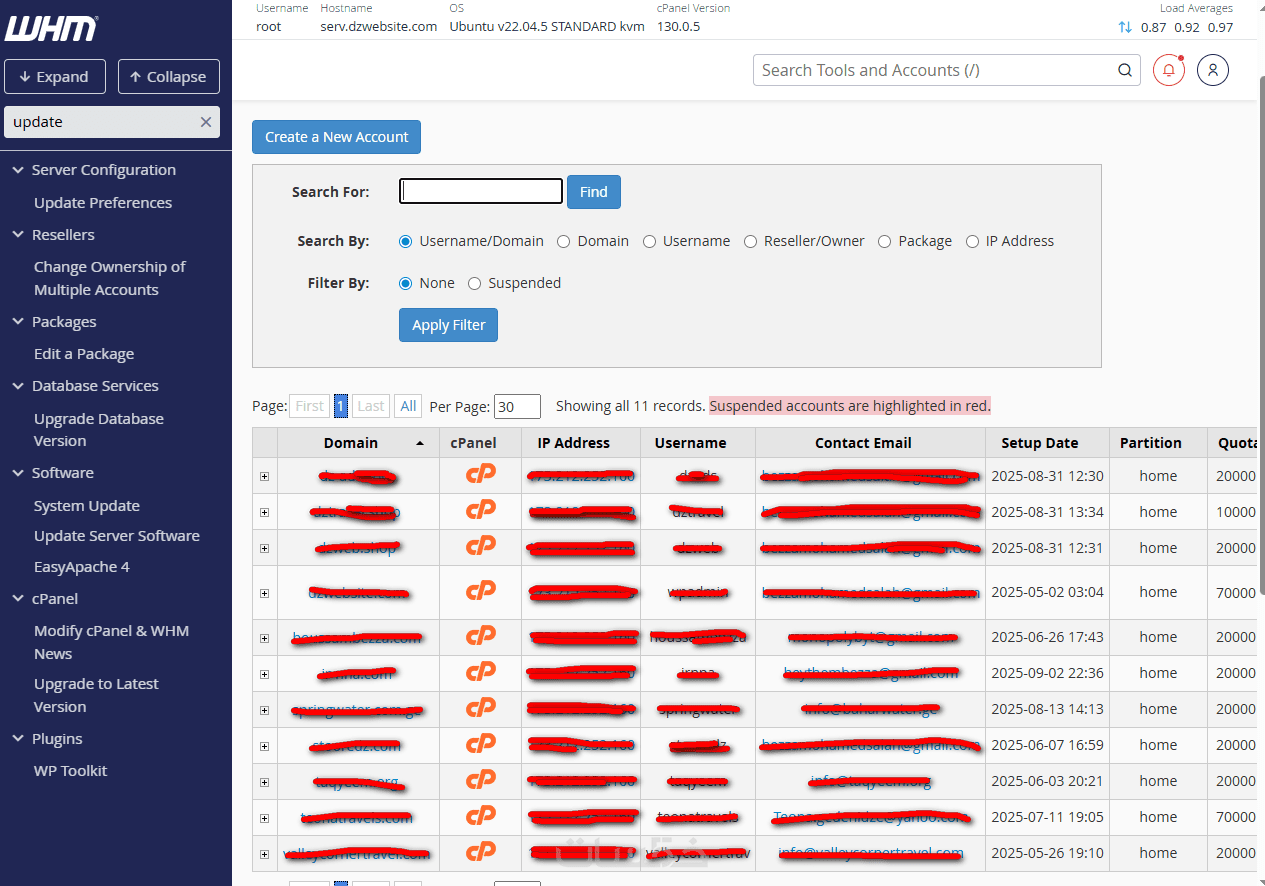The image size is (1265, 886).
Task: Expand the row dated 2025-09-02 22:36
Action: point(264,673)
